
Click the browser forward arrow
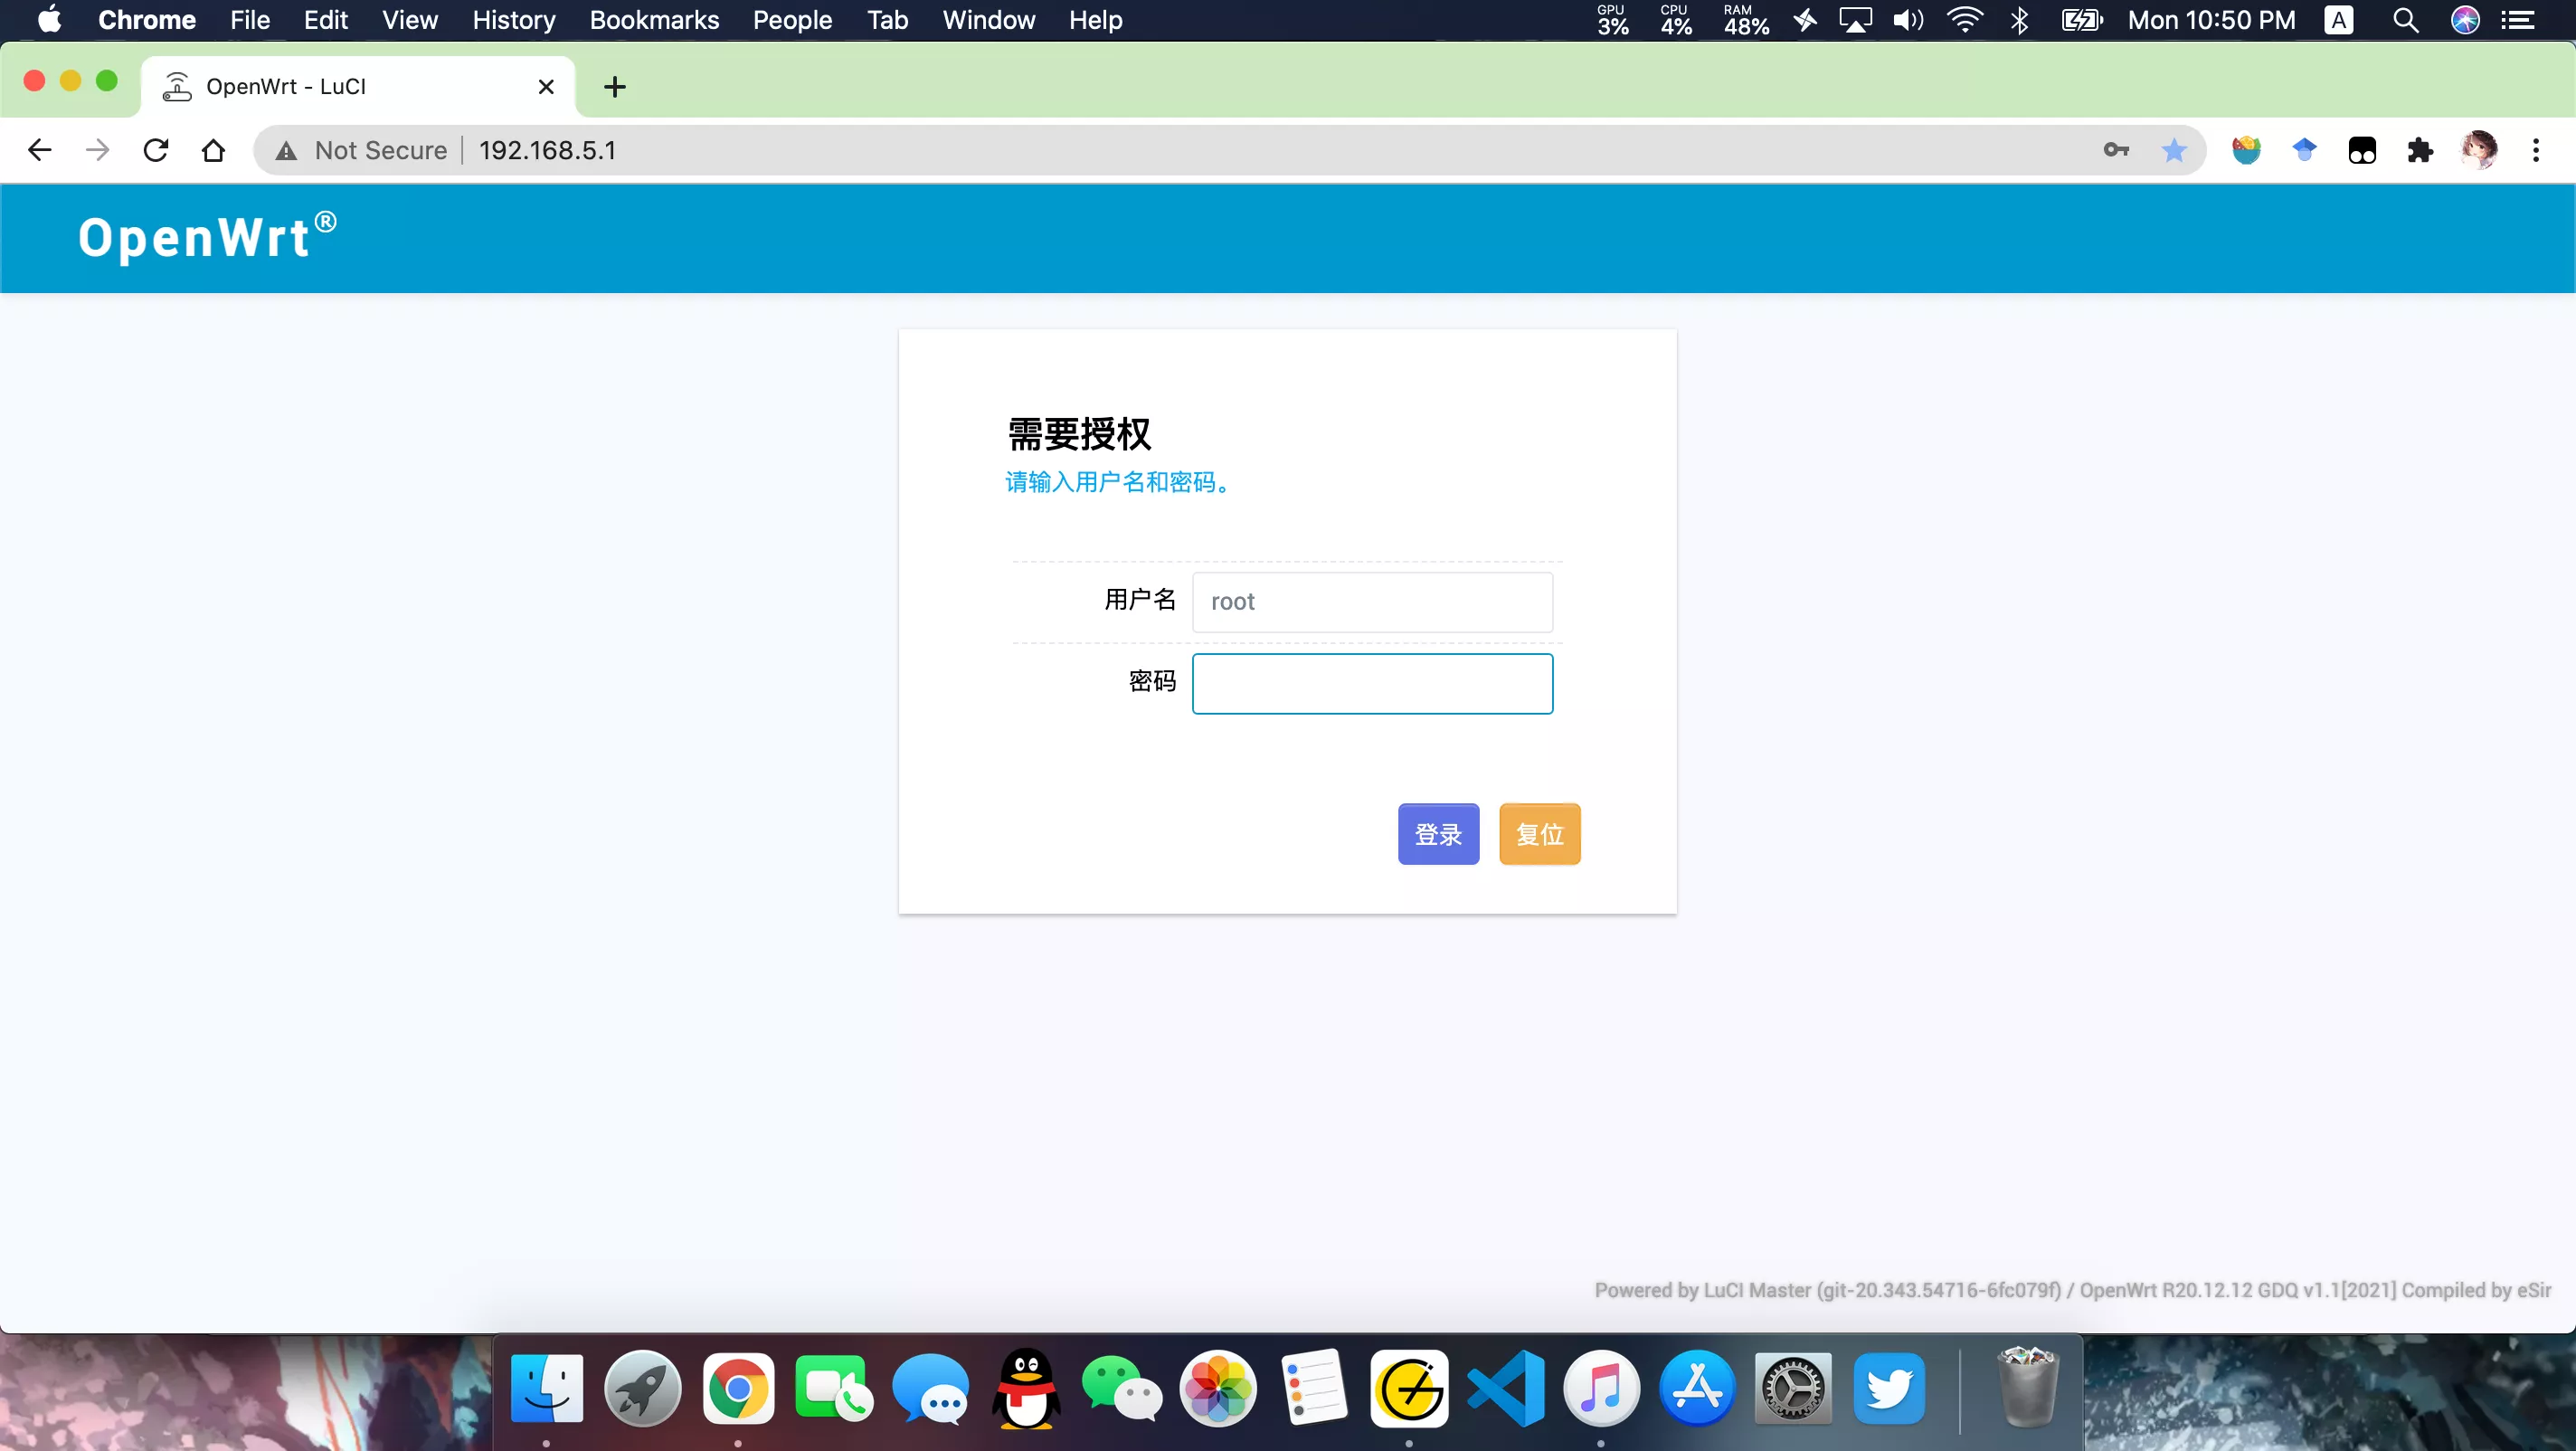tap(97, 150)
